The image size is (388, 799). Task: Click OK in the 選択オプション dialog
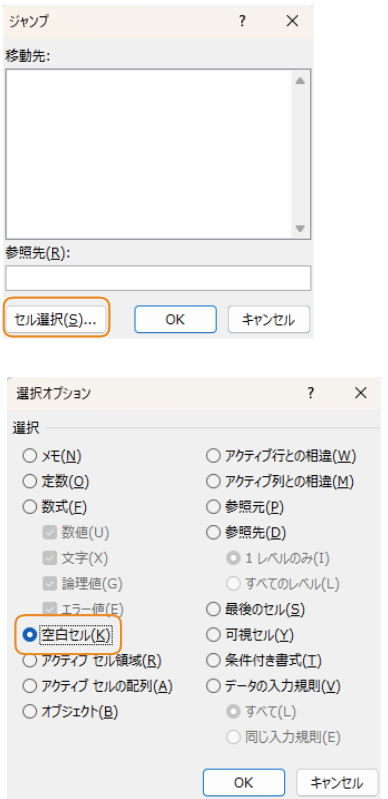point(244,782)
